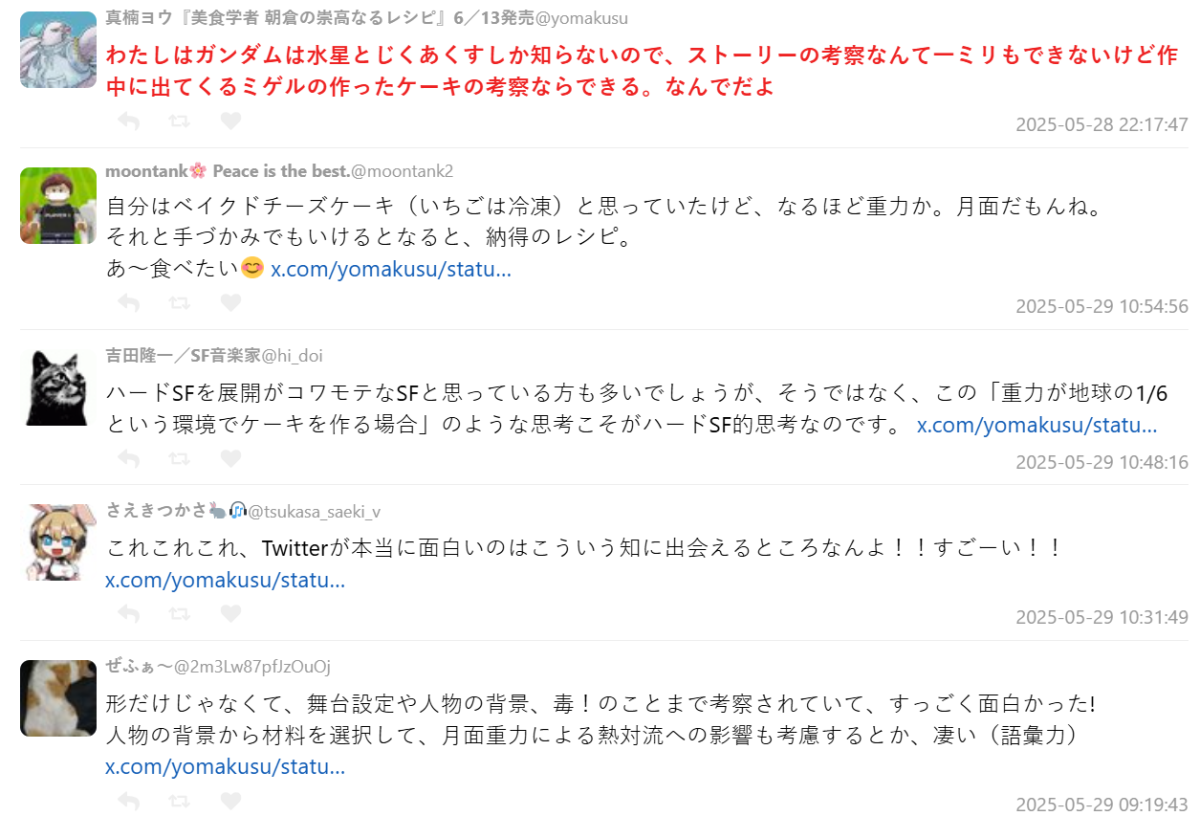Retweet moontank2's baked cheesecake tweet
Viewport: 1200px width, 816px height.
point(179,302)
